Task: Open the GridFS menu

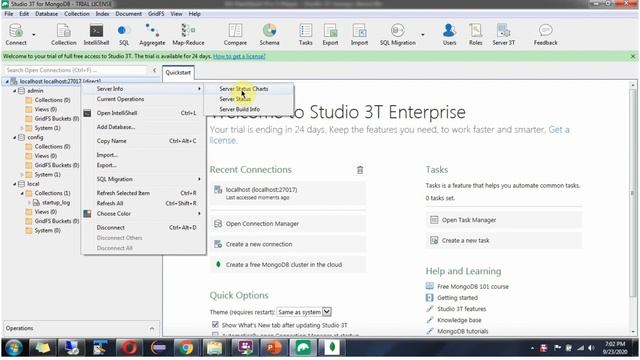Action: 156,14
